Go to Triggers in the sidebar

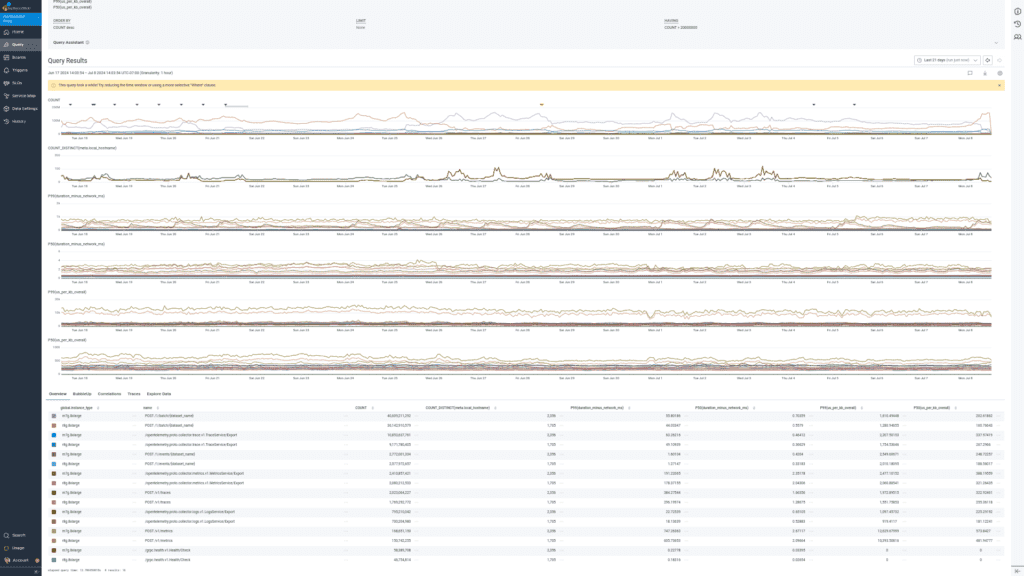[x=18, y=70]
